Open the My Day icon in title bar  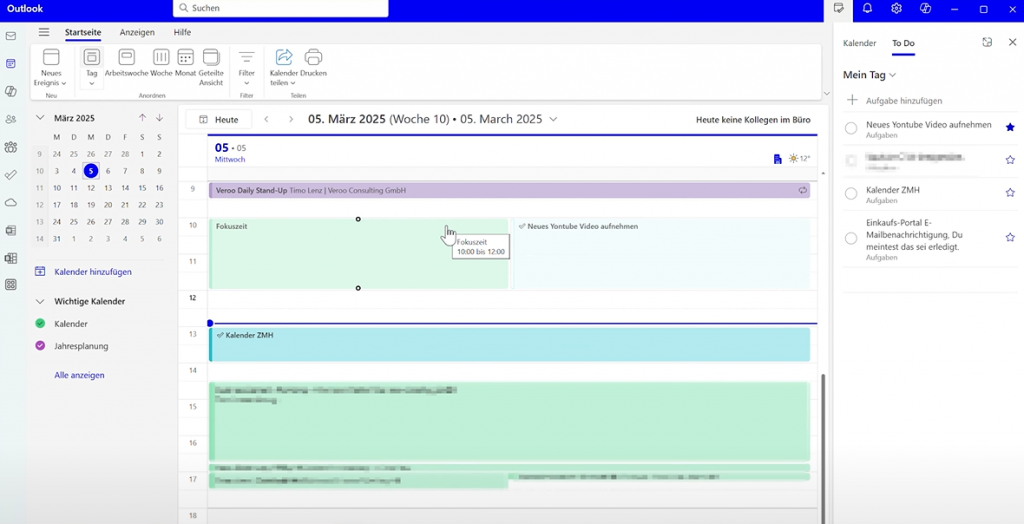pos(839,8)
